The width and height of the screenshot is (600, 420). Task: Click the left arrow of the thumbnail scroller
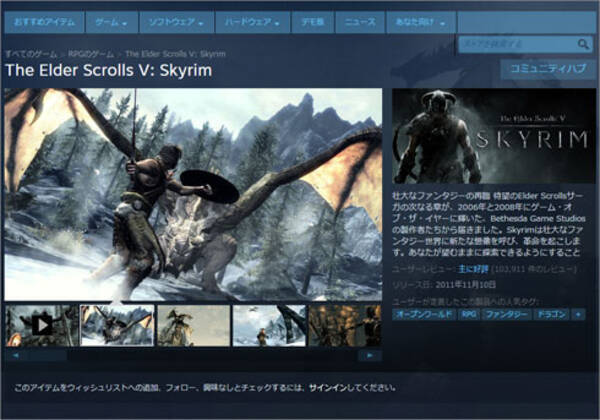pyautogui.click(x=16, y=355)
